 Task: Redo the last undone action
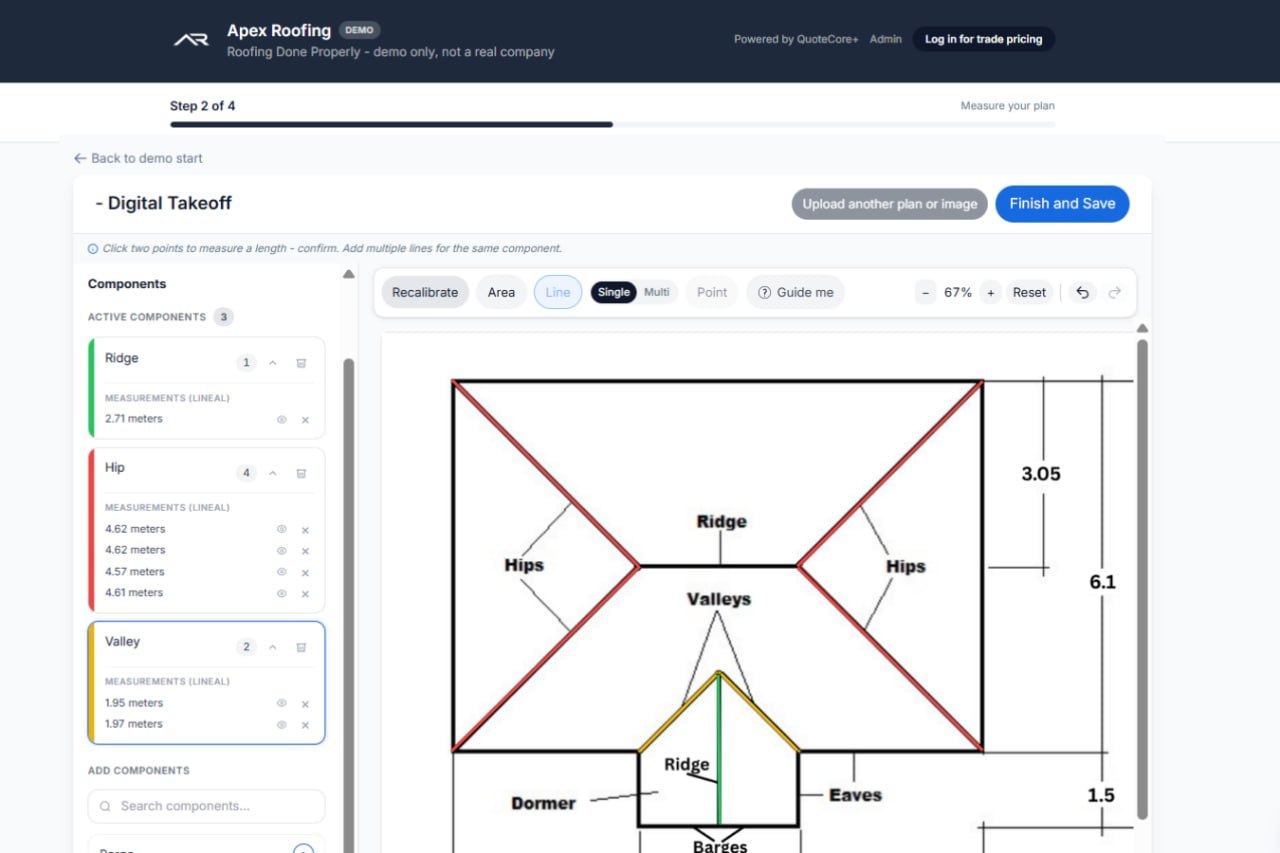point(1114,293)
